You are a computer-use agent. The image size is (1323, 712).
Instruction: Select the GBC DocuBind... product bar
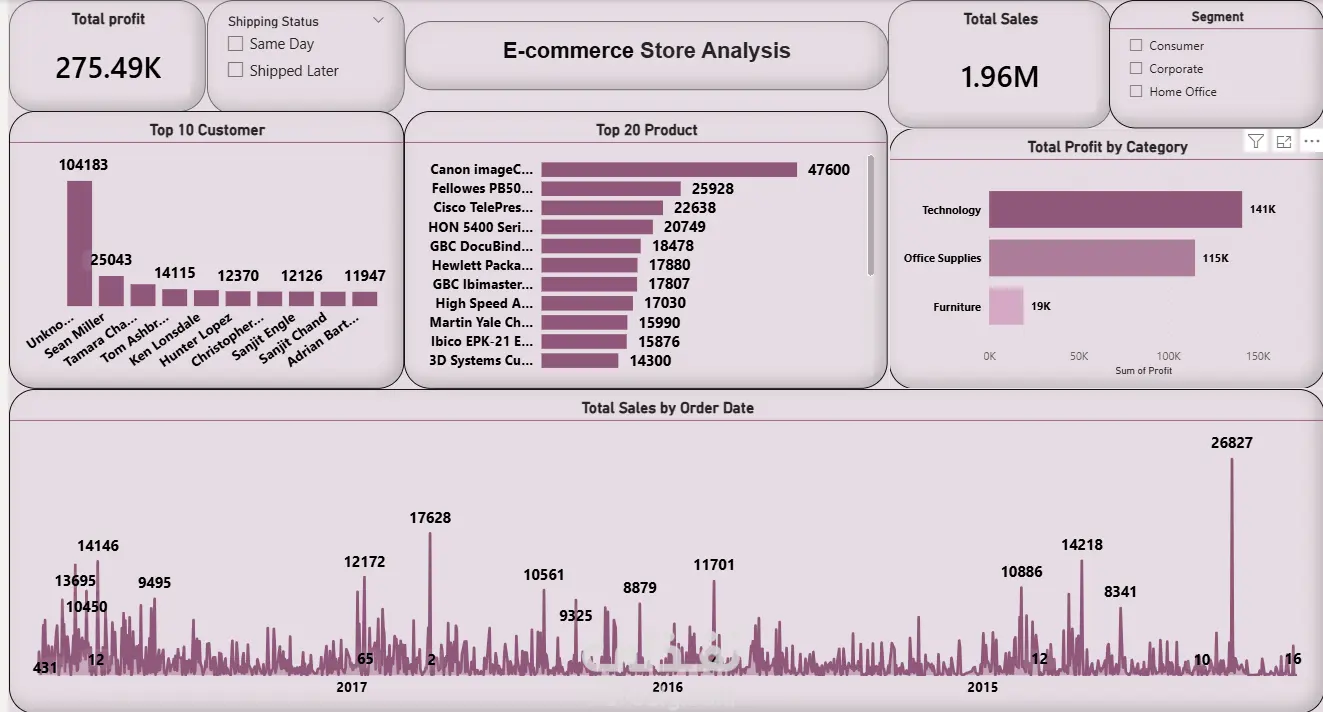tap(591, 246)
